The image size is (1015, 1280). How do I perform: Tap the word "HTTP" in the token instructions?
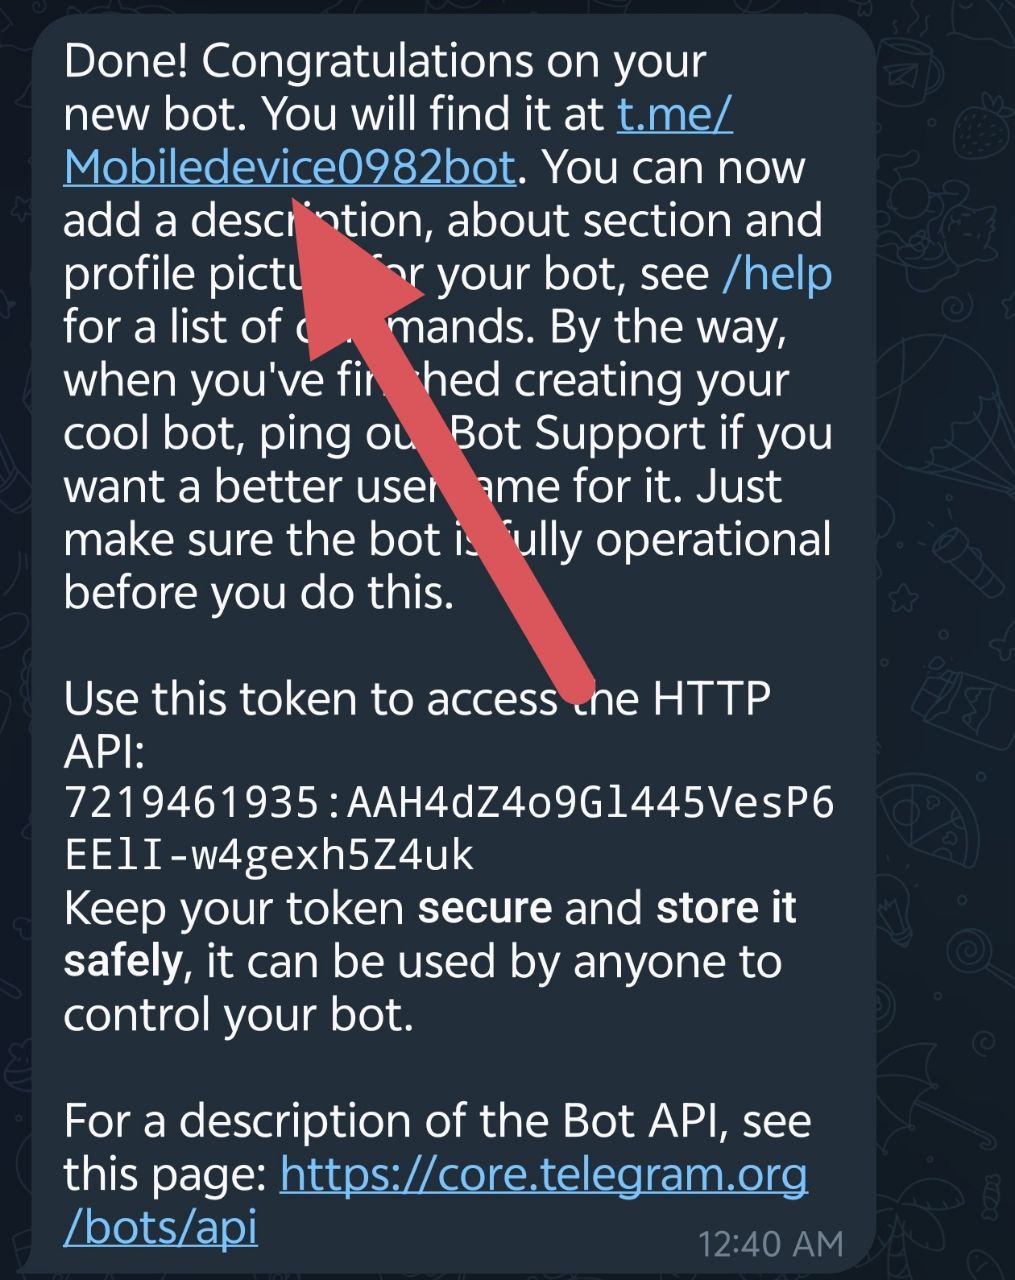tap(712, 698)
